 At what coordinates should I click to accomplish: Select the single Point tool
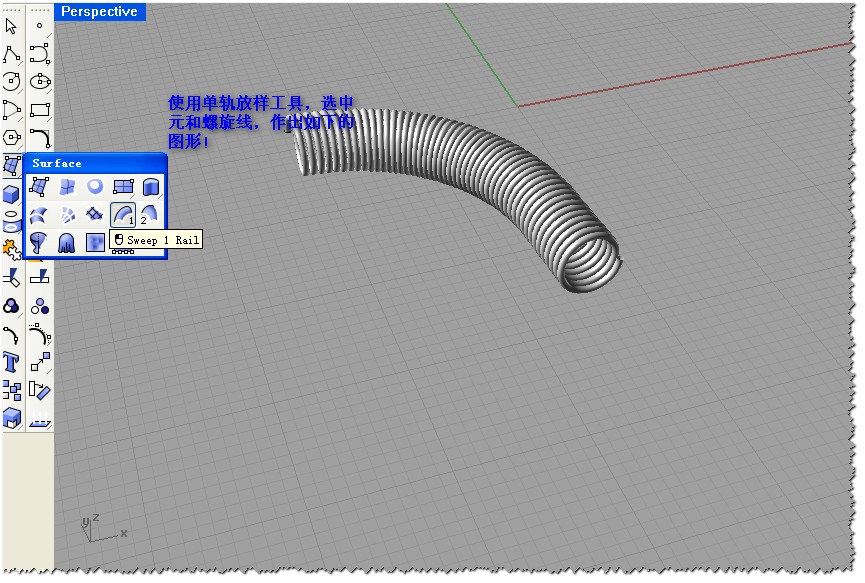click(x=39, y=25)
